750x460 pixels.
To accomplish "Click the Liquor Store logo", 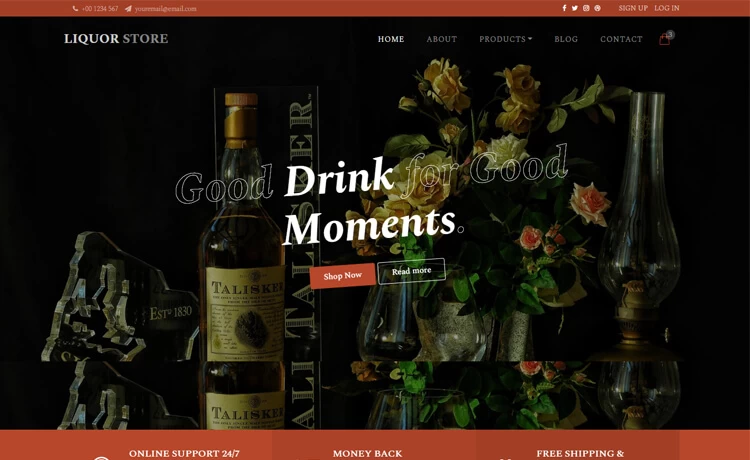I will coord(116,38).
